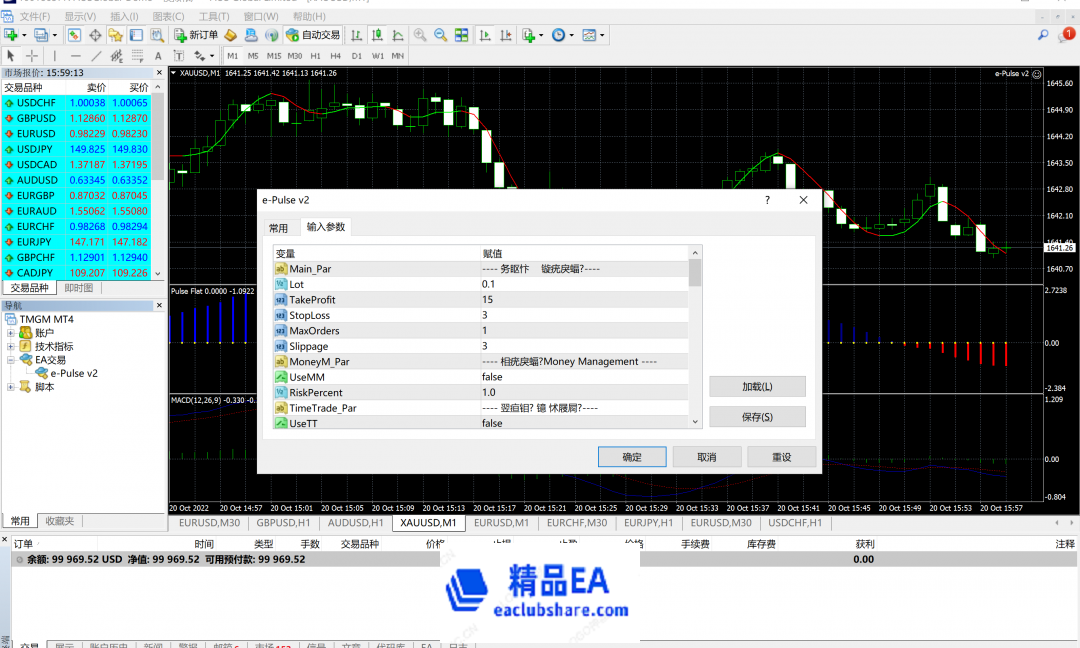Open the Strategy Tester icon
The image size is (1080, 648).
[x=157, y=35]
